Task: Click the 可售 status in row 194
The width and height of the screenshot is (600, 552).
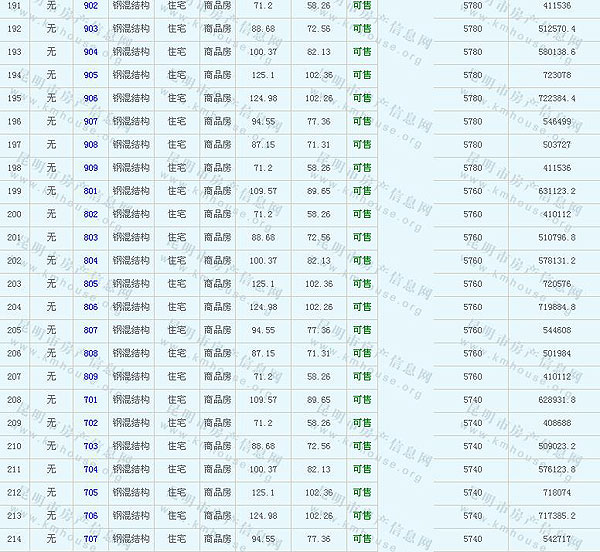Action: point(362,75)
